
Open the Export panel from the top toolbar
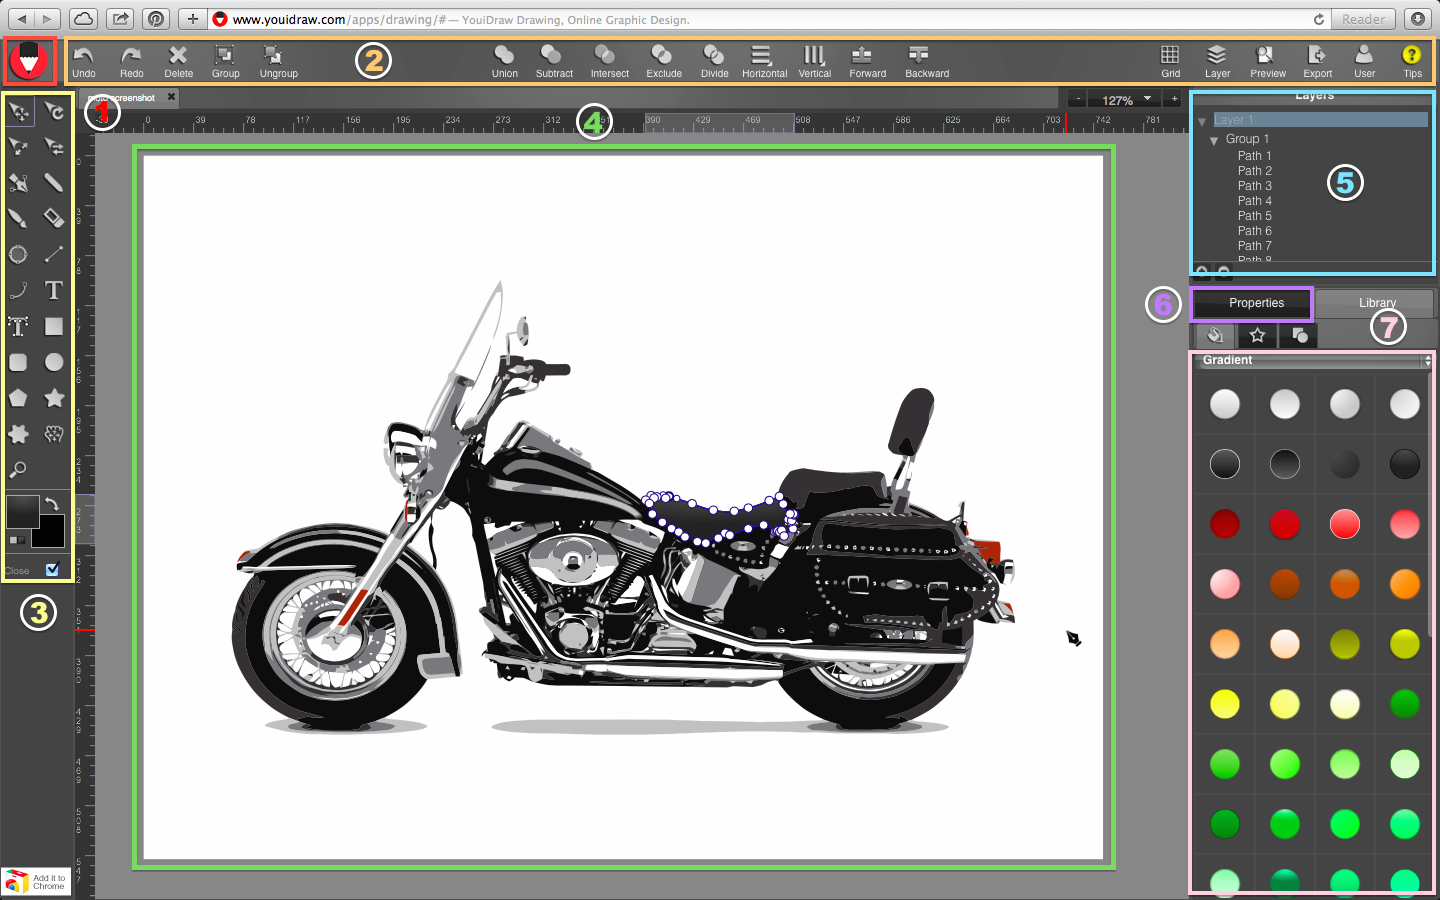click(1317, 60)
